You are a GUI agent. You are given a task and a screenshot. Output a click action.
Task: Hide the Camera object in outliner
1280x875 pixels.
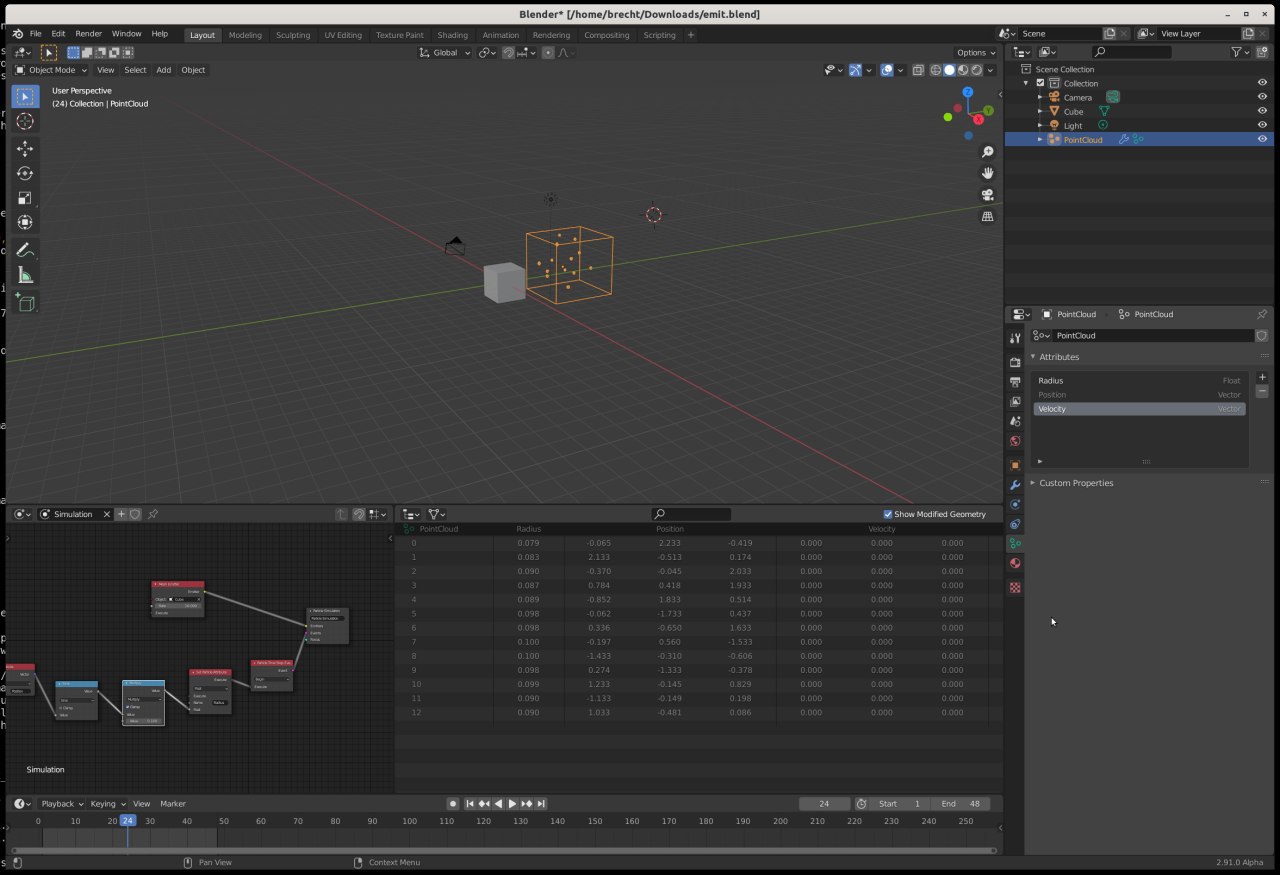pos(1262,97)
